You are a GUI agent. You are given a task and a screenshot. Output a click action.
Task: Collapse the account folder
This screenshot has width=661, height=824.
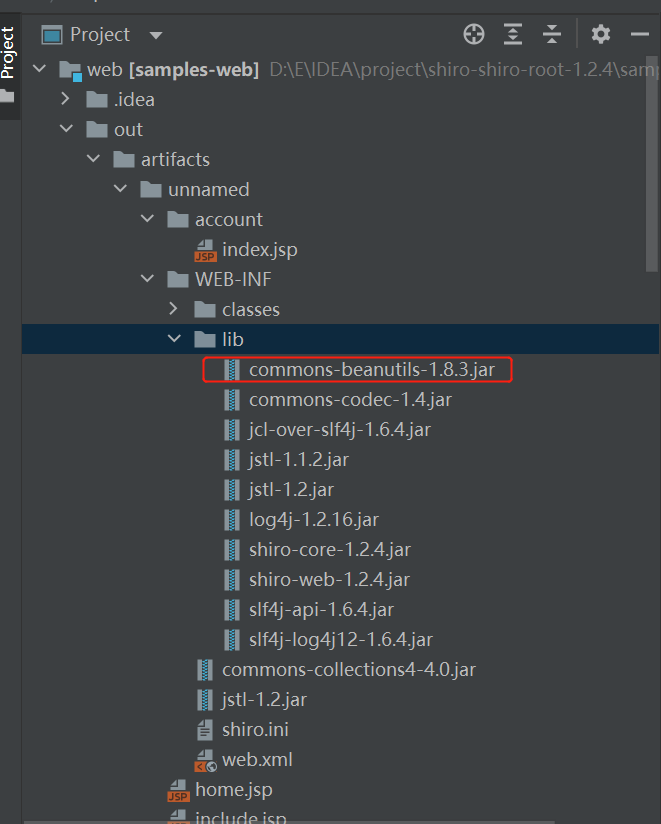coord(147,218)
